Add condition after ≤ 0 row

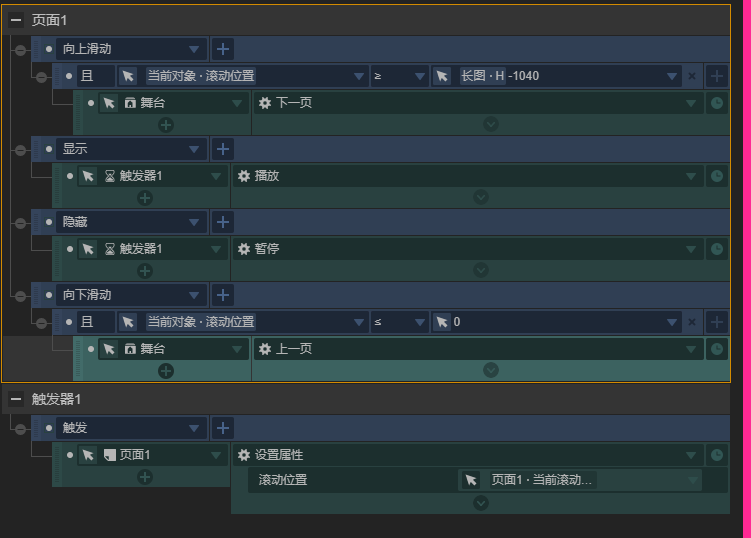click(717, 322)
